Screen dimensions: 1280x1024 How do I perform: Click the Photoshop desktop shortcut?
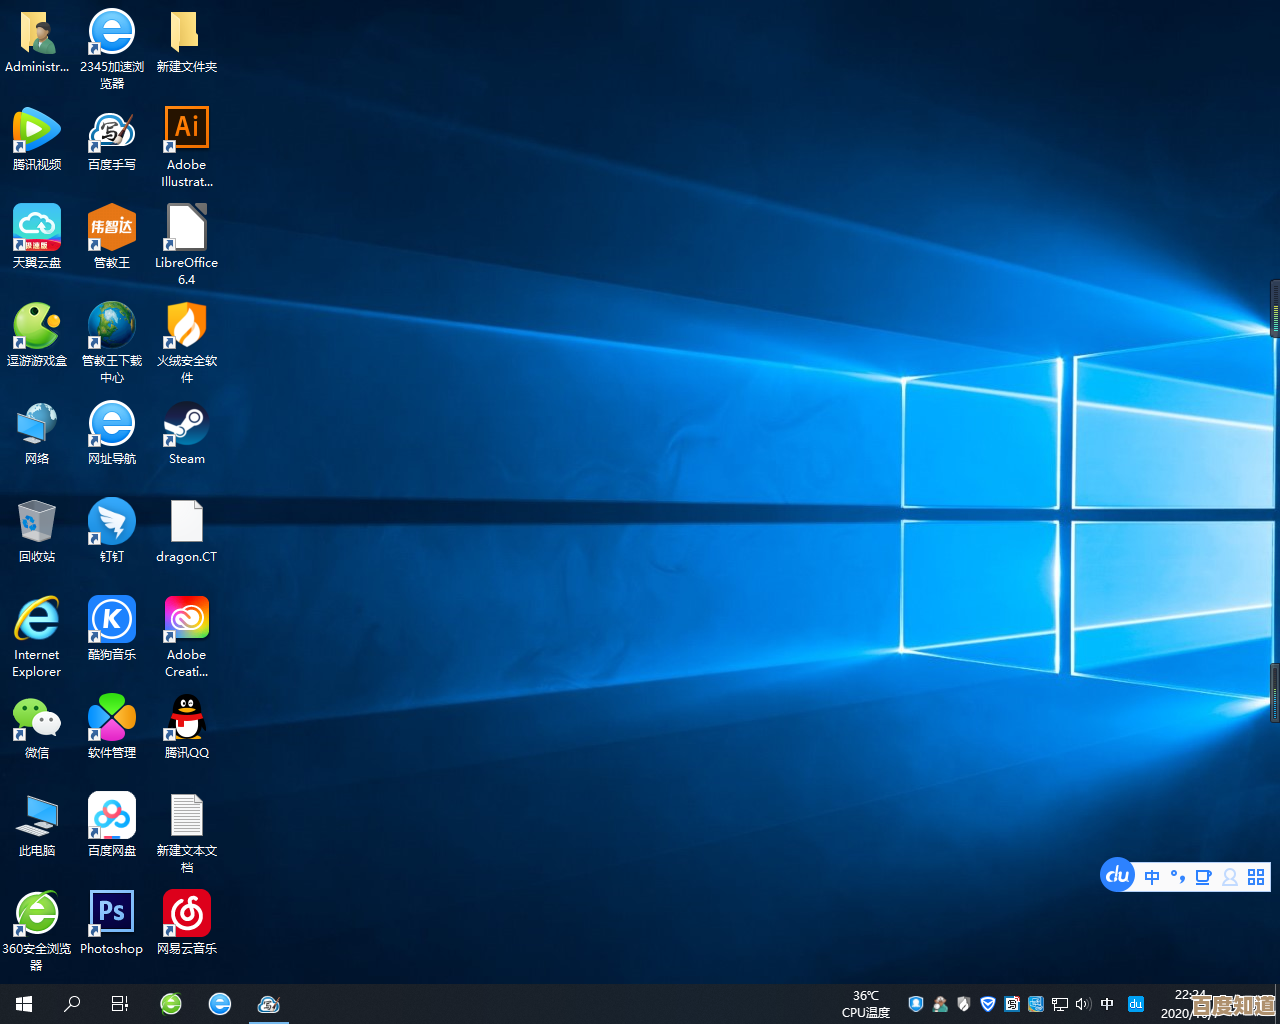point(111,913)
